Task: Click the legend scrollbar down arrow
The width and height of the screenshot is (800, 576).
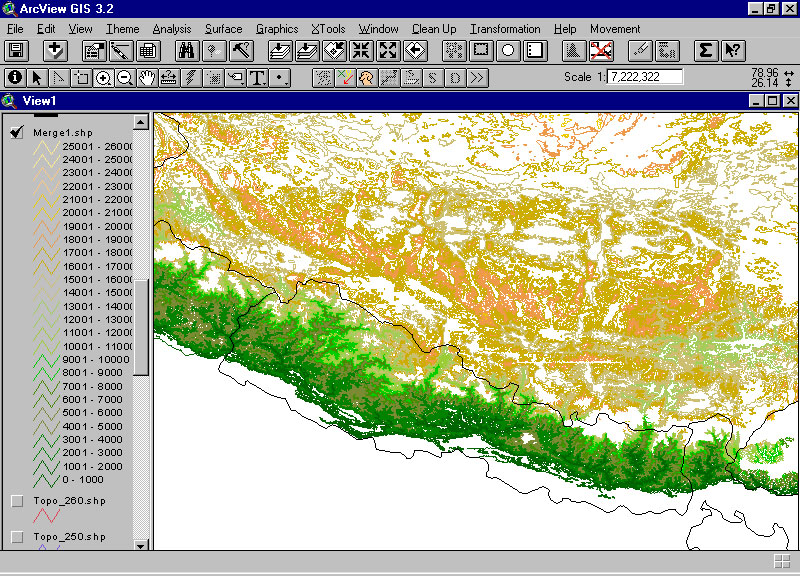Action: [141, 545]
